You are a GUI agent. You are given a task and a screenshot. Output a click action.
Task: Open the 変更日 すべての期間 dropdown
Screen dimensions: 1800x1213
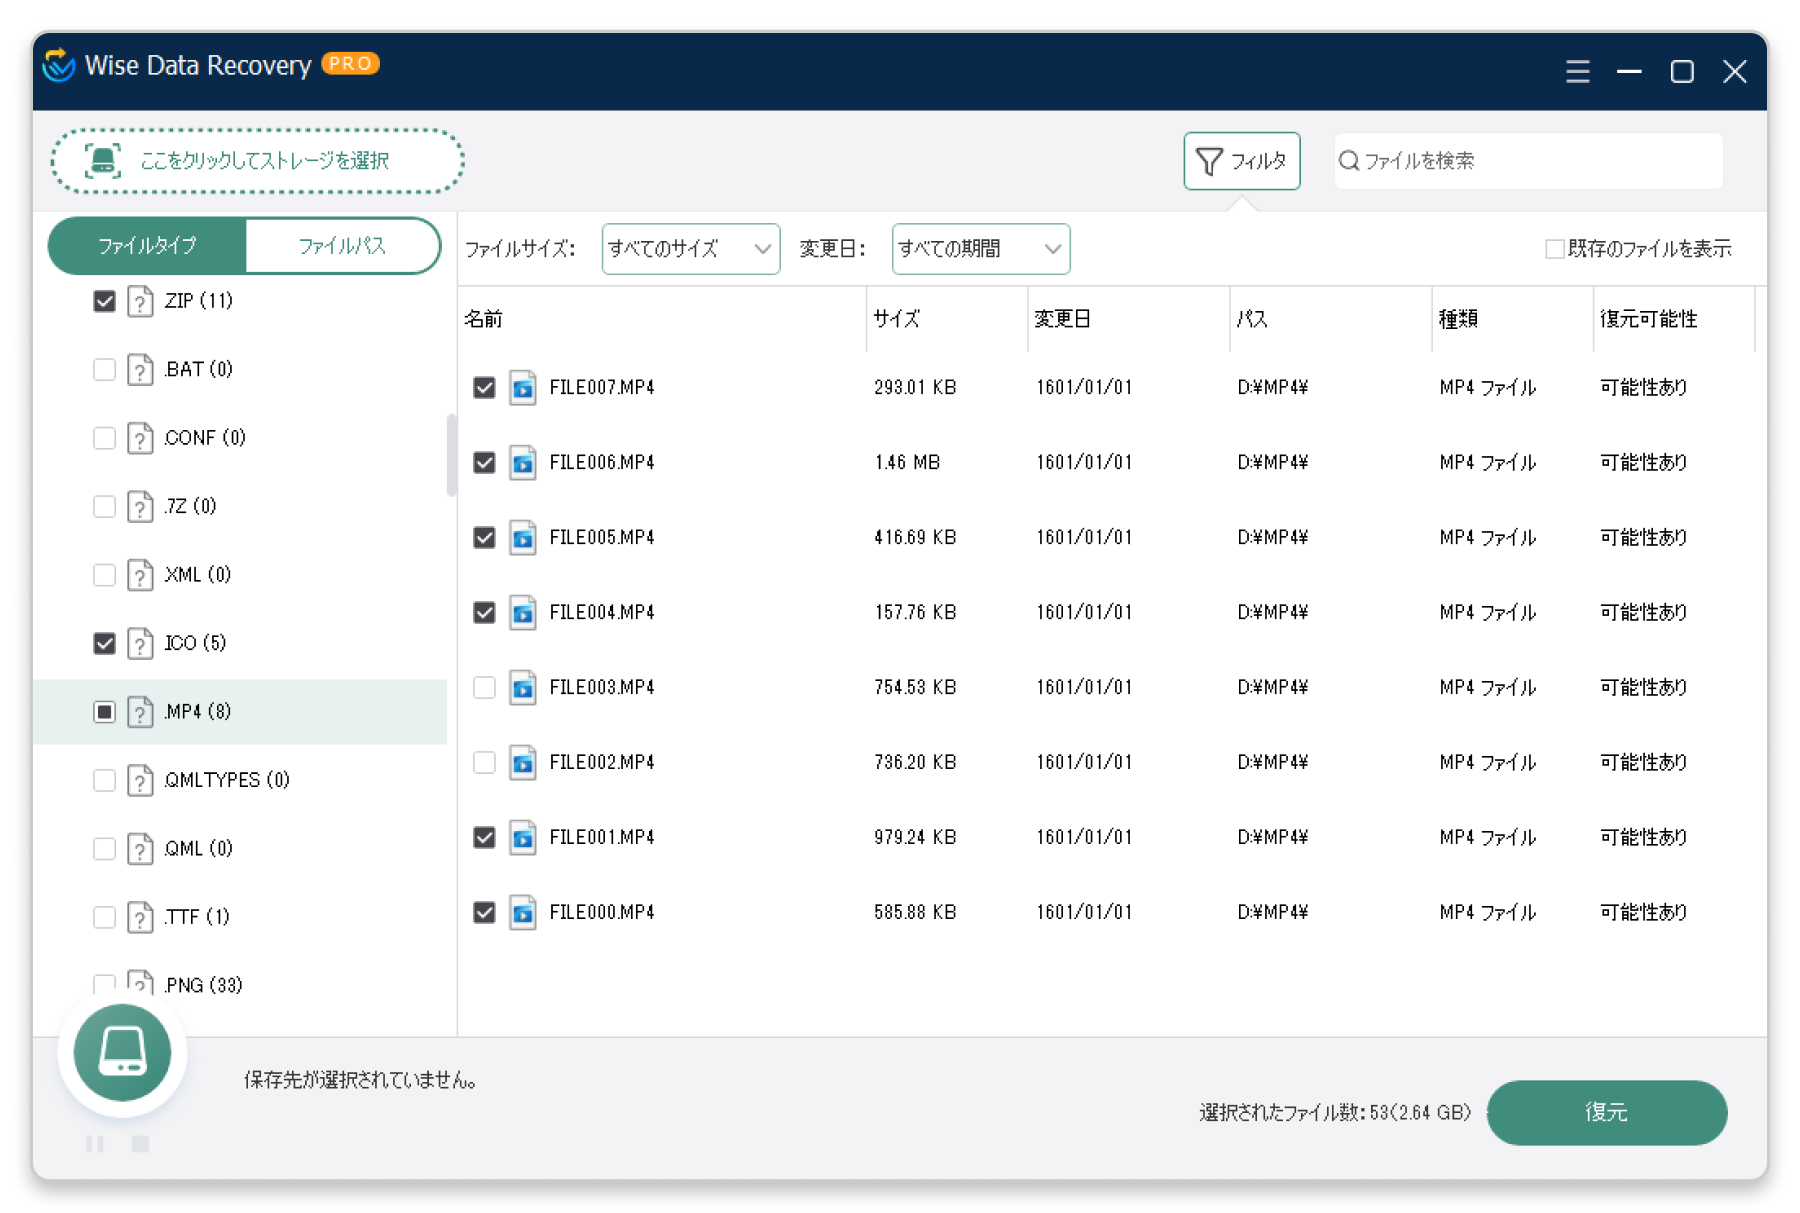pos(980,249)
